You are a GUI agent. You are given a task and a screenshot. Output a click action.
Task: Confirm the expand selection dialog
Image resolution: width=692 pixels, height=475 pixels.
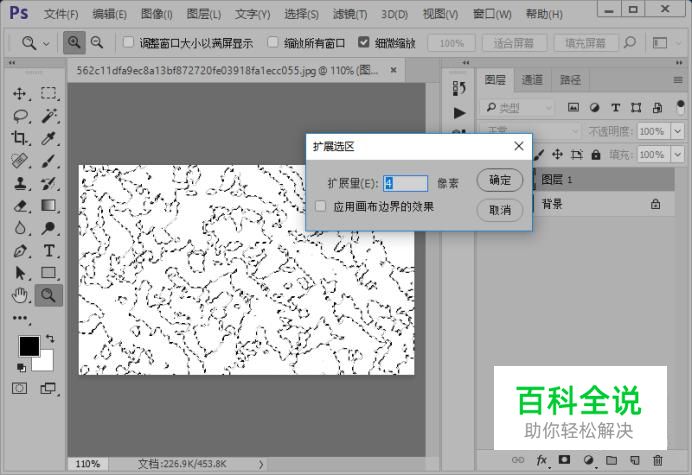(x=500, y=180)
